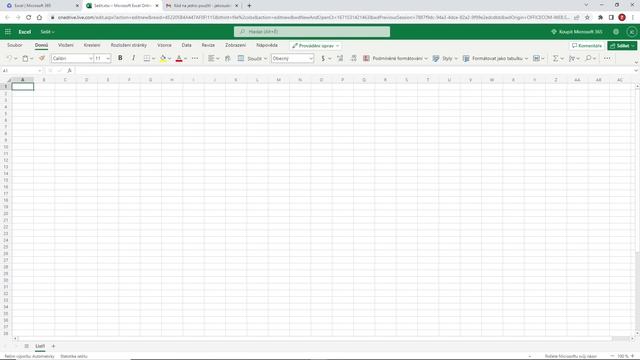Open the Provádění úprav editing mode dropdown
The height and width of the screenshot is (360, 640).
(x=316, y=46)
